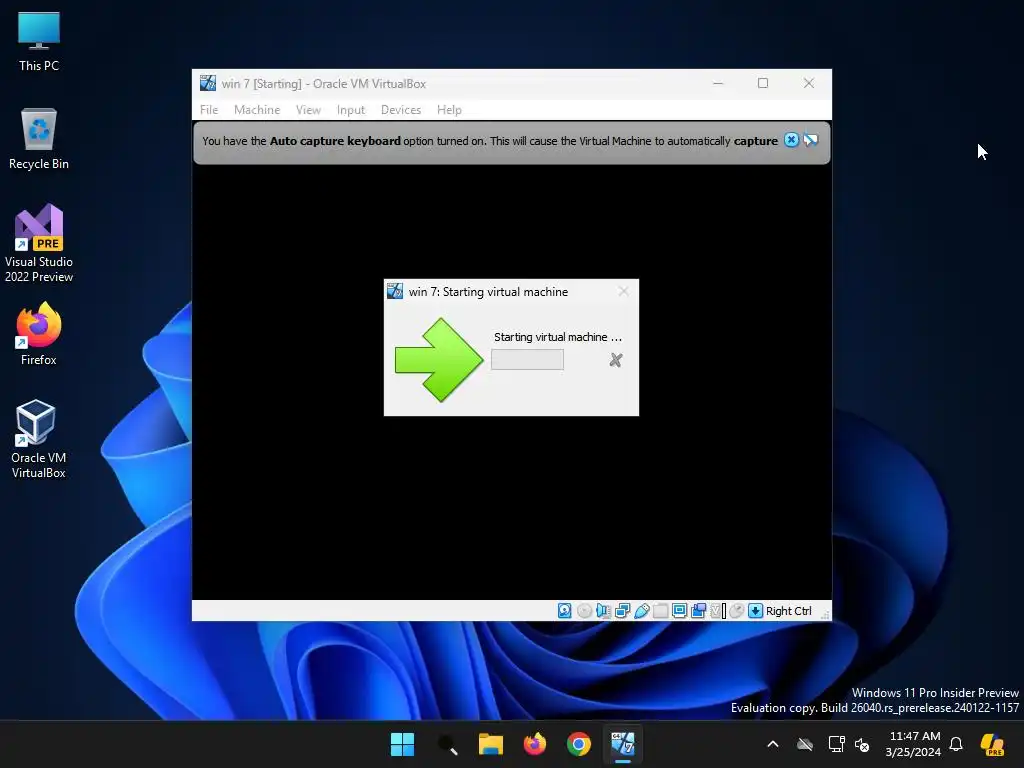Open the Windows Start menu

coord(402,744)
